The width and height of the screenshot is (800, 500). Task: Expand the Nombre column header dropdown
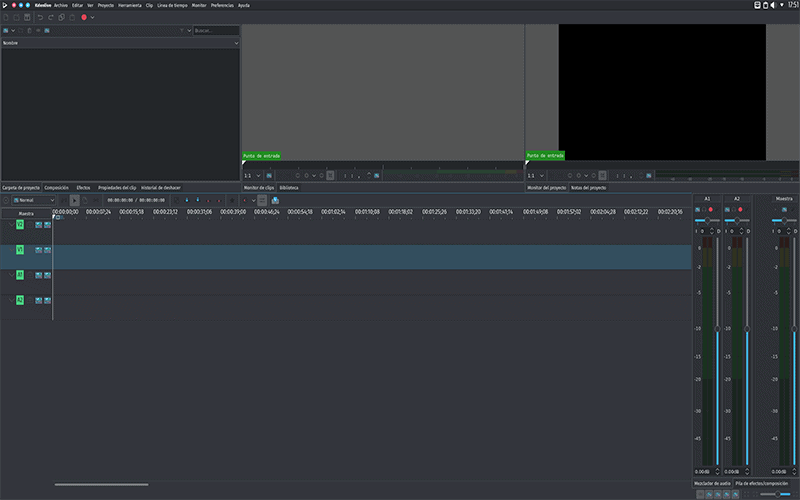236,43
